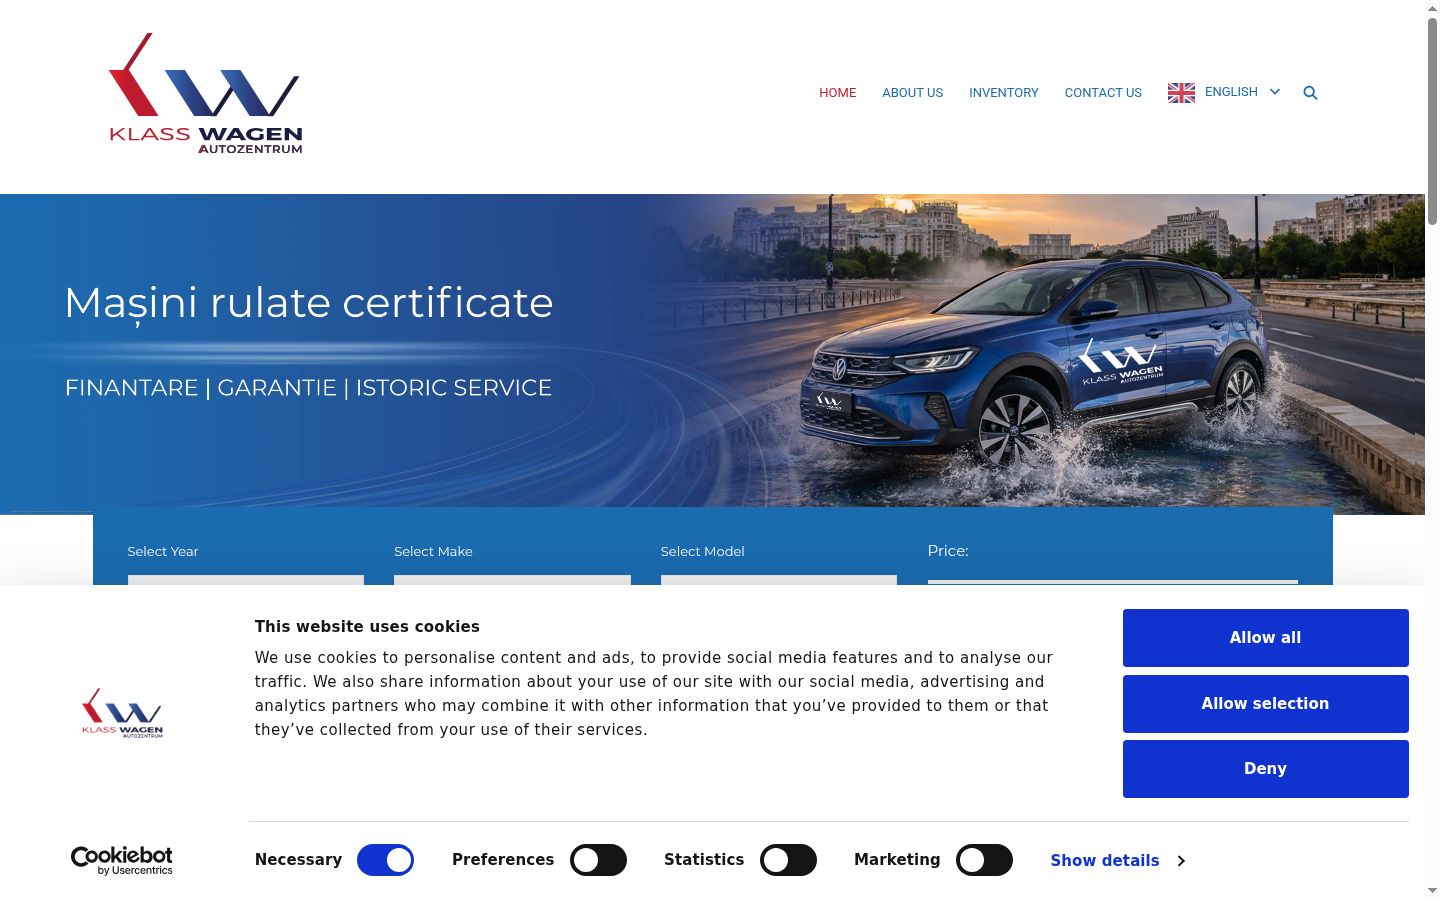
Task: Open the About Us page
Action: tap(912, 93)
